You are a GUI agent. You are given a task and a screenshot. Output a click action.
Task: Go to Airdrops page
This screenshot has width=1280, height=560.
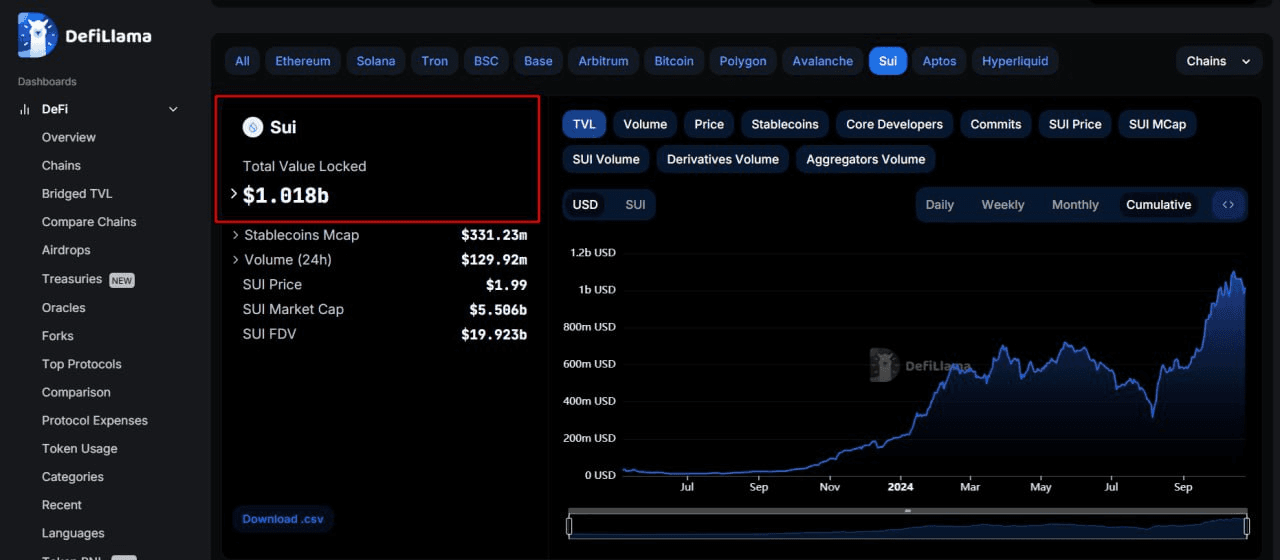[x=66, y=250]
